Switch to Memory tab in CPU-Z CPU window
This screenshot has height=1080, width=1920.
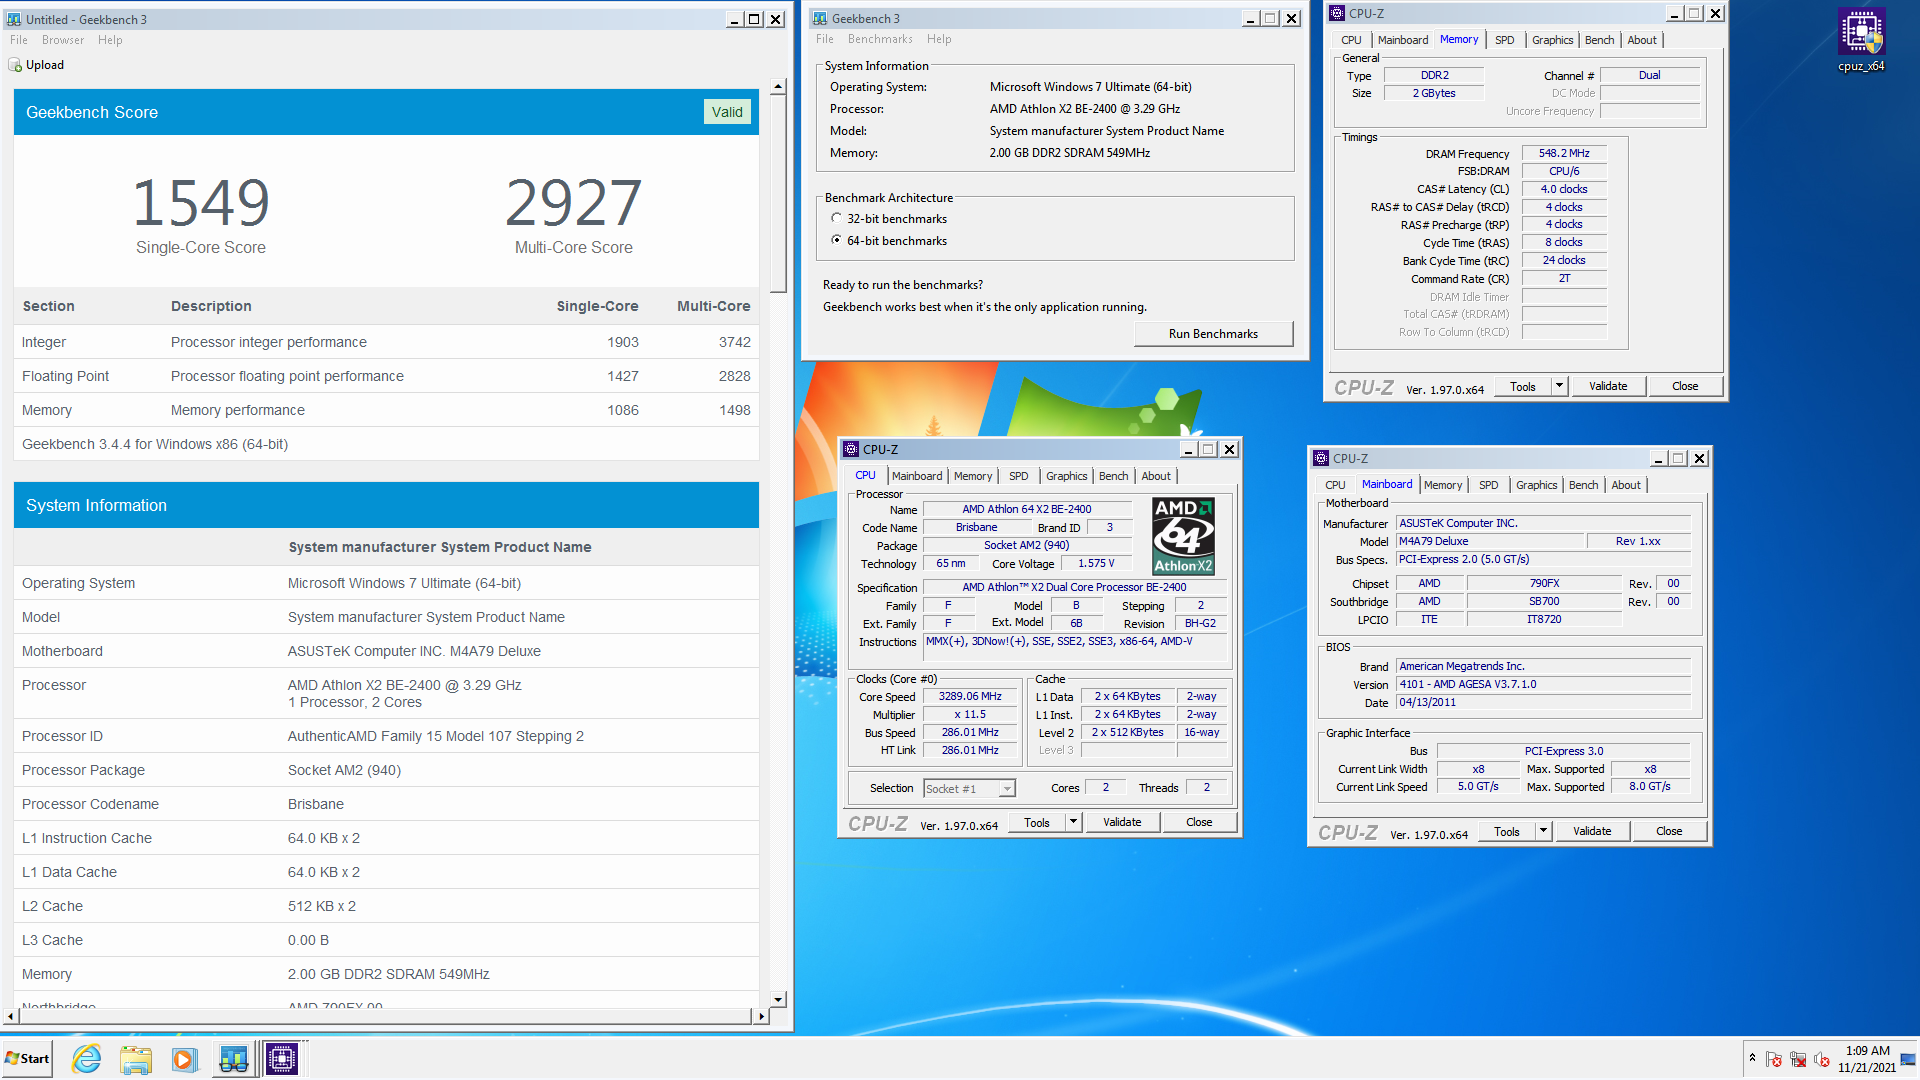tap(973, 476)
